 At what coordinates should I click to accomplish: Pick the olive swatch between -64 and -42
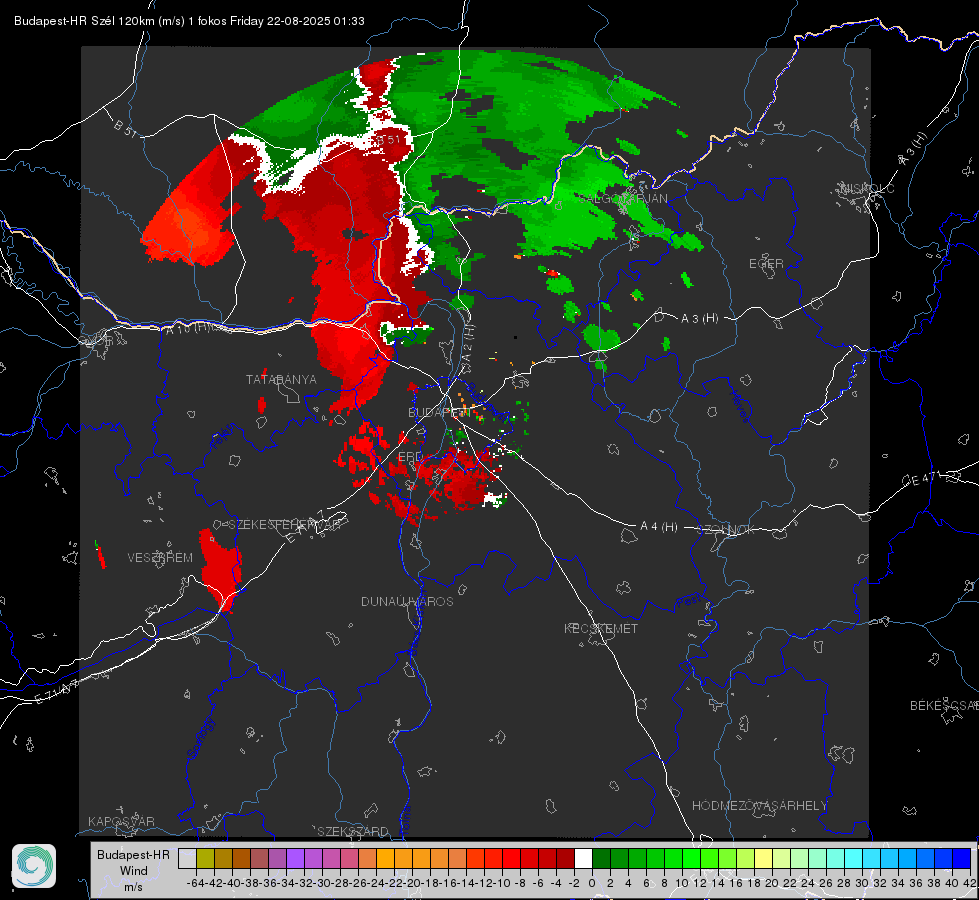205,858
